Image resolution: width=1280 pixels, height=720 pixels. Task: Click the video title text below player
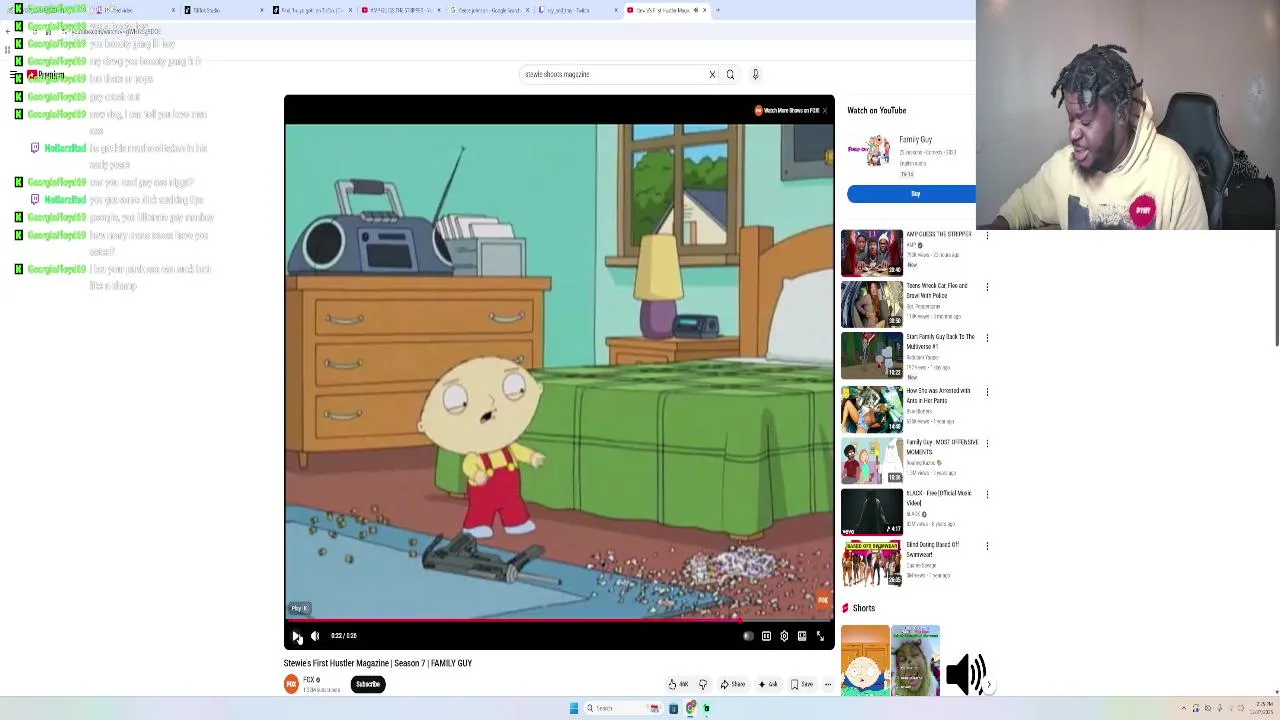(x=378, y=663)
